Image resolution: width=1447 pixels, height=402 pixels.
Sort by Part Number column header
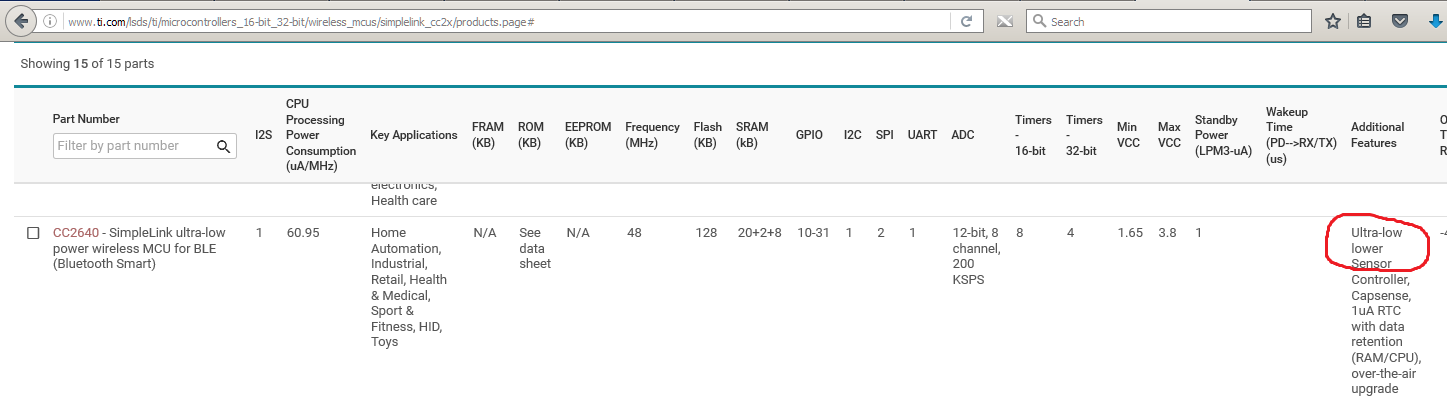pos(86,119)
